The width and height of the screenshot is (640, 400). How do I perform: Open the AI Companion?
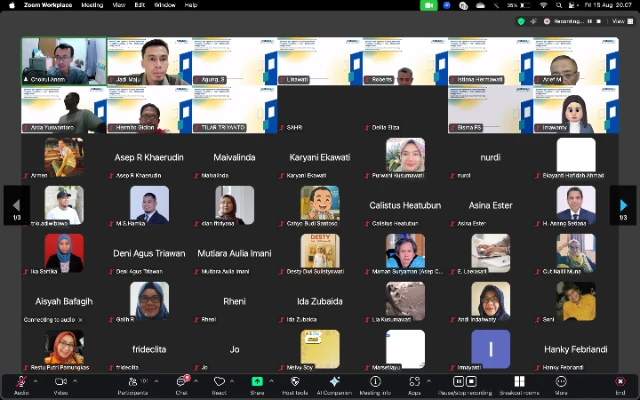pyautogui.click(x=334, y=382)
